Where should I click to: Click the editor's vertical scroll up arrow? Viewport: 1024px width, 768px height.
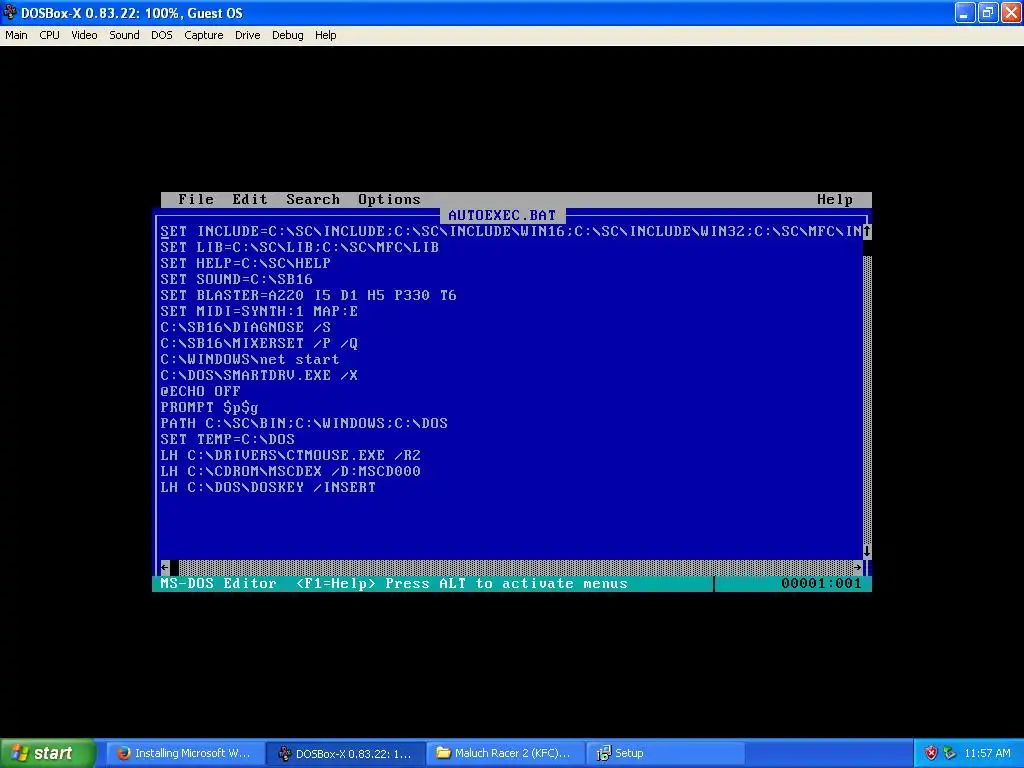tap(867, 231)
